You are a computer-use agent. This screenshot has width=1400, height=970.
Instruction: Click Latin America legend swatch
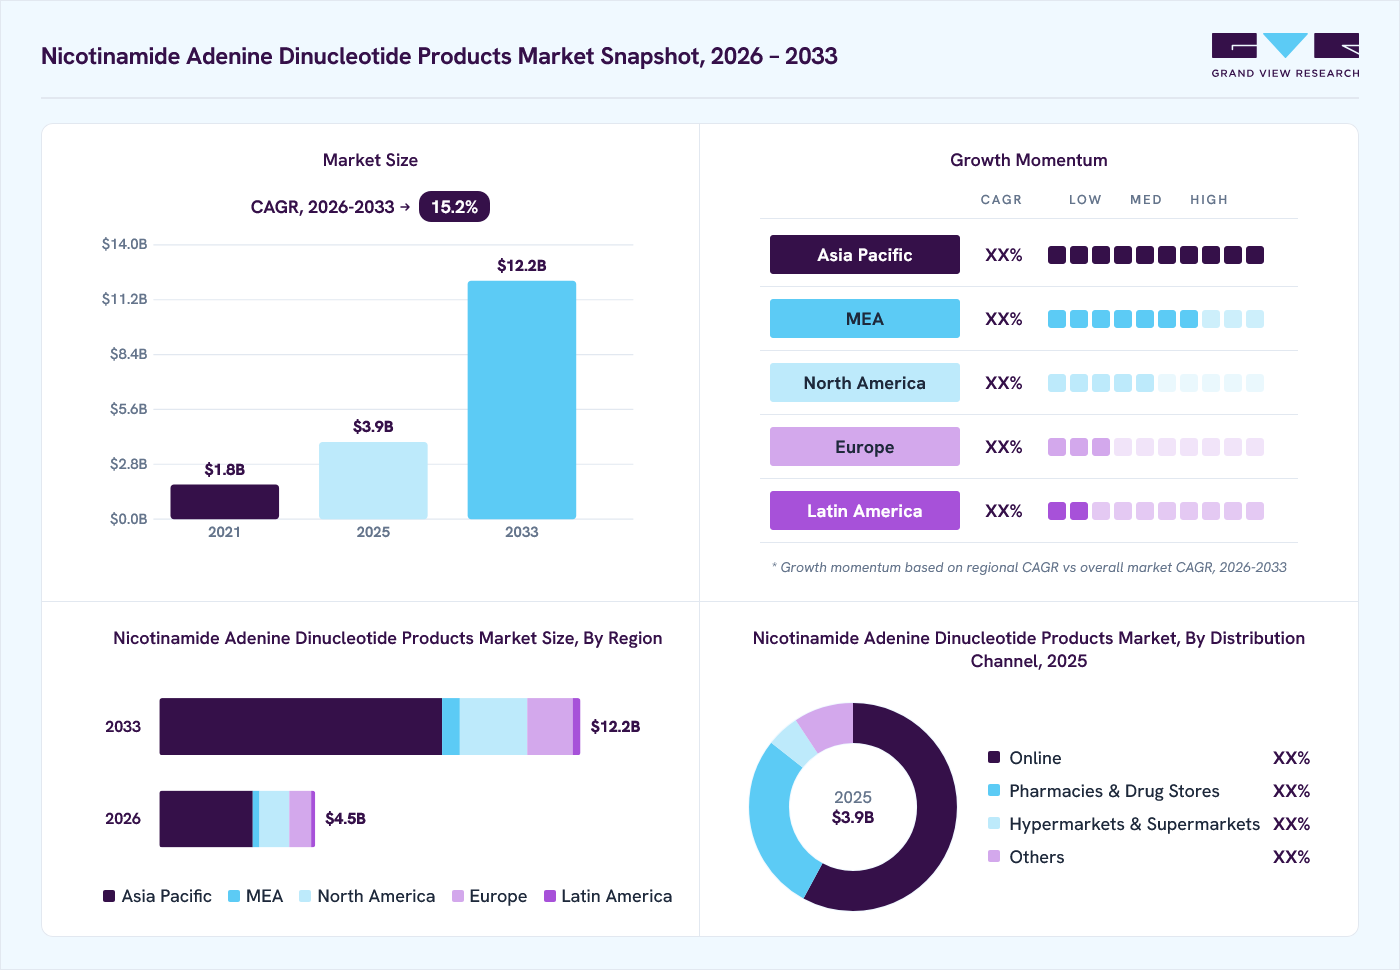550,896
